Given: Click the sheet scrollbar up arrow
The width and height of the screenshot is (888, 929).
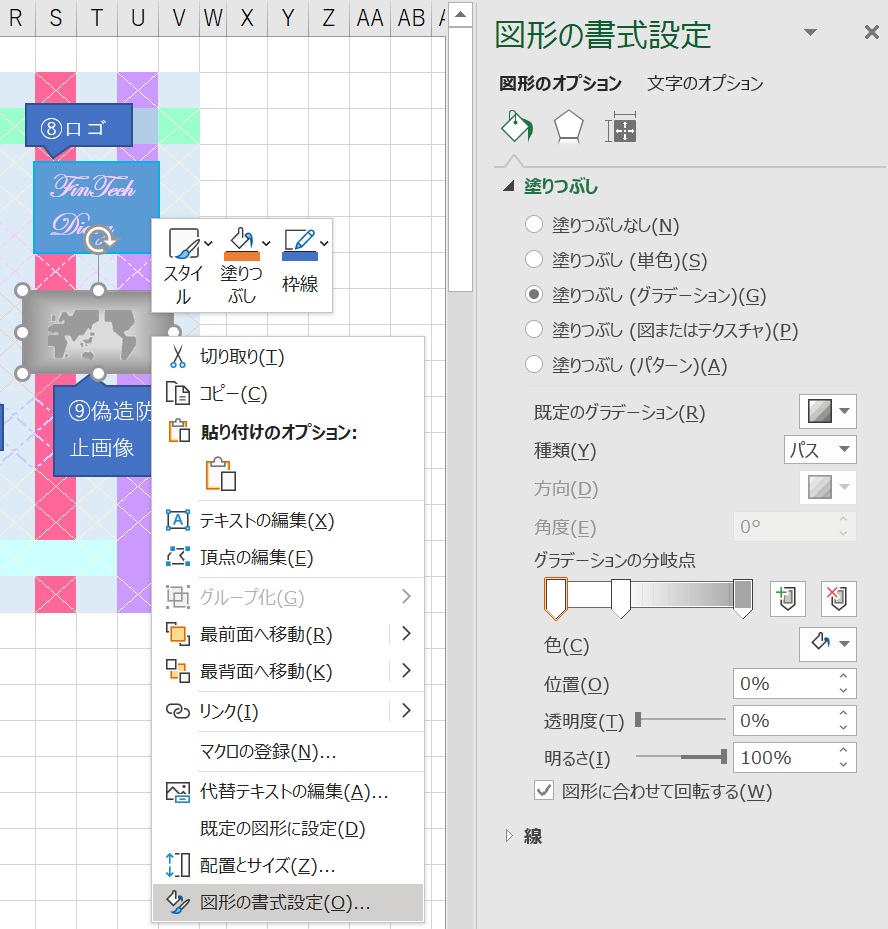Looking at the screenshot, I should [460, 14].
